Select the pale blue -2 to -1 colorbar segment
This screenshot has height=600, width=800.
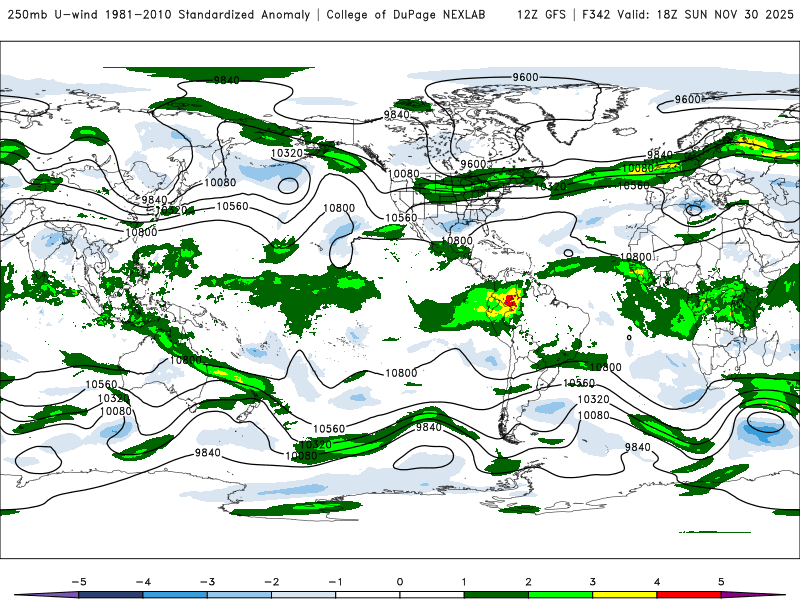pyautogui.click(x=304, y=595)
